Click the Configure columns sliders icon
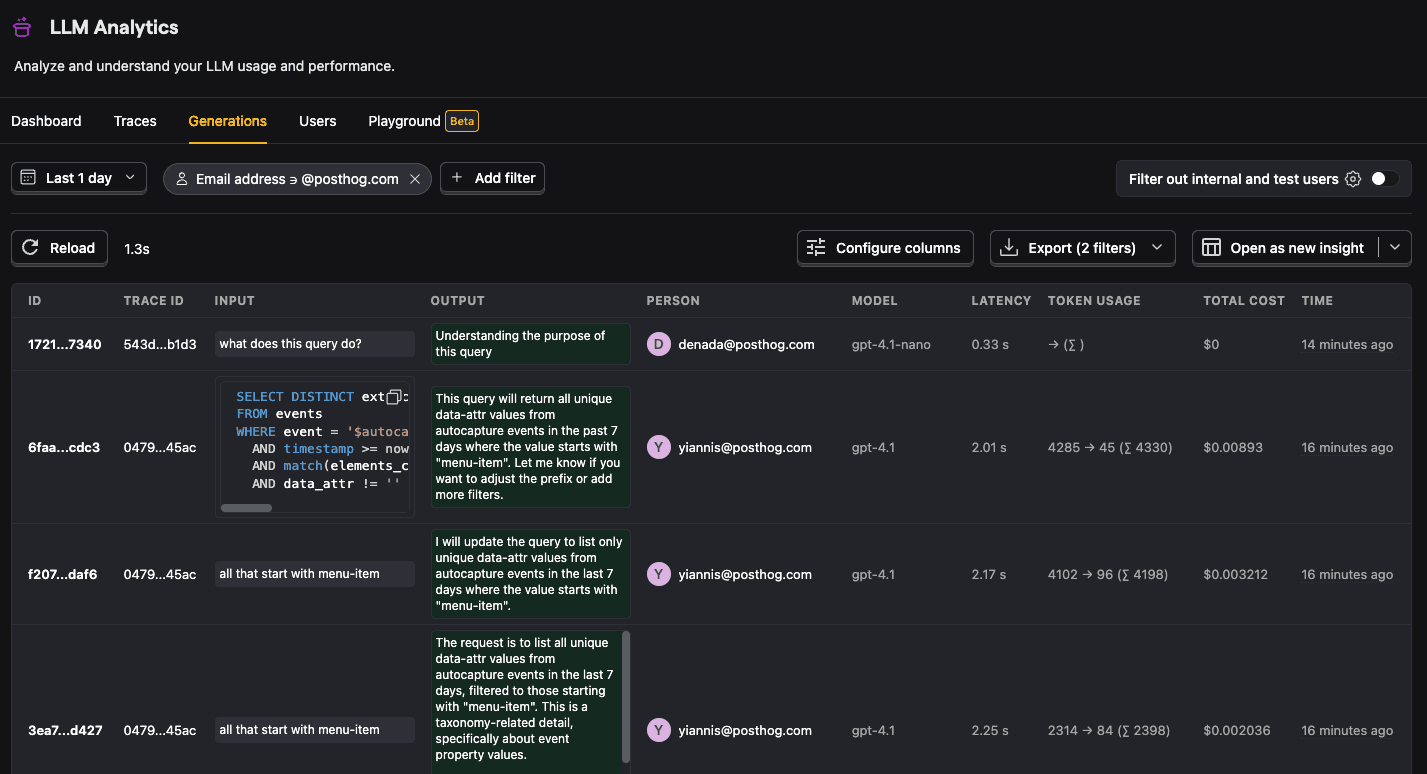 [816, 248]
